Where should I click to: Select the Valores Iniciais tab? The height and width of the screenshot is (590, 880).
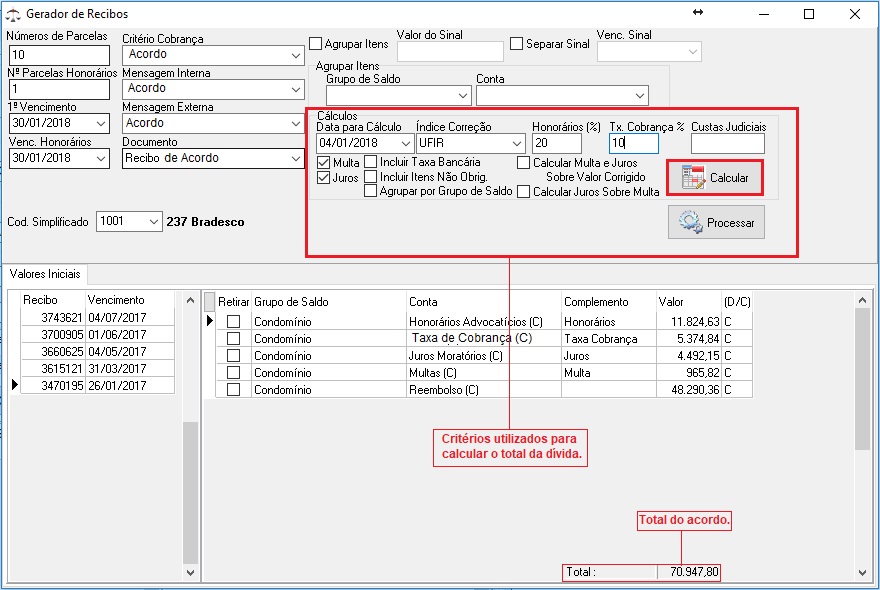click(45, 273)
